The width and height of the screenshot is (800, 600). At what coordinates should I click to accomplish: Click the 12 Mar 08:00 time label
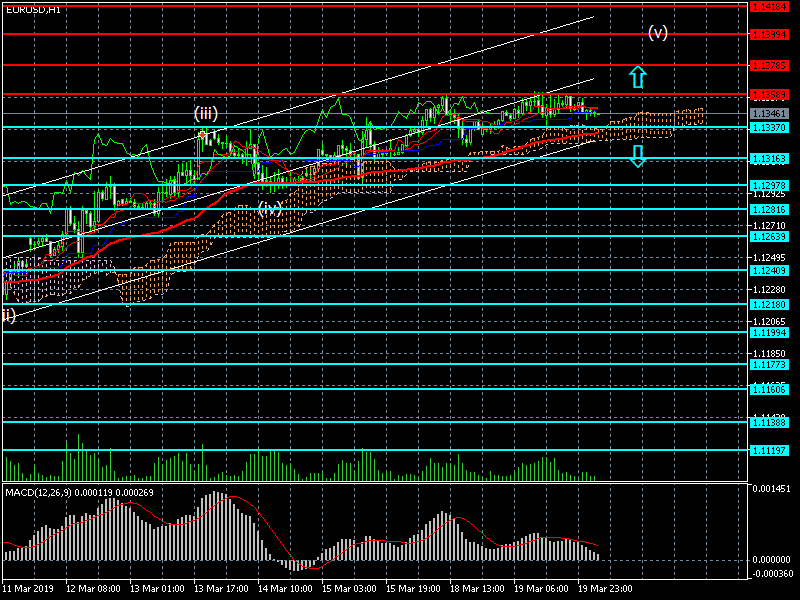point(93,589)
